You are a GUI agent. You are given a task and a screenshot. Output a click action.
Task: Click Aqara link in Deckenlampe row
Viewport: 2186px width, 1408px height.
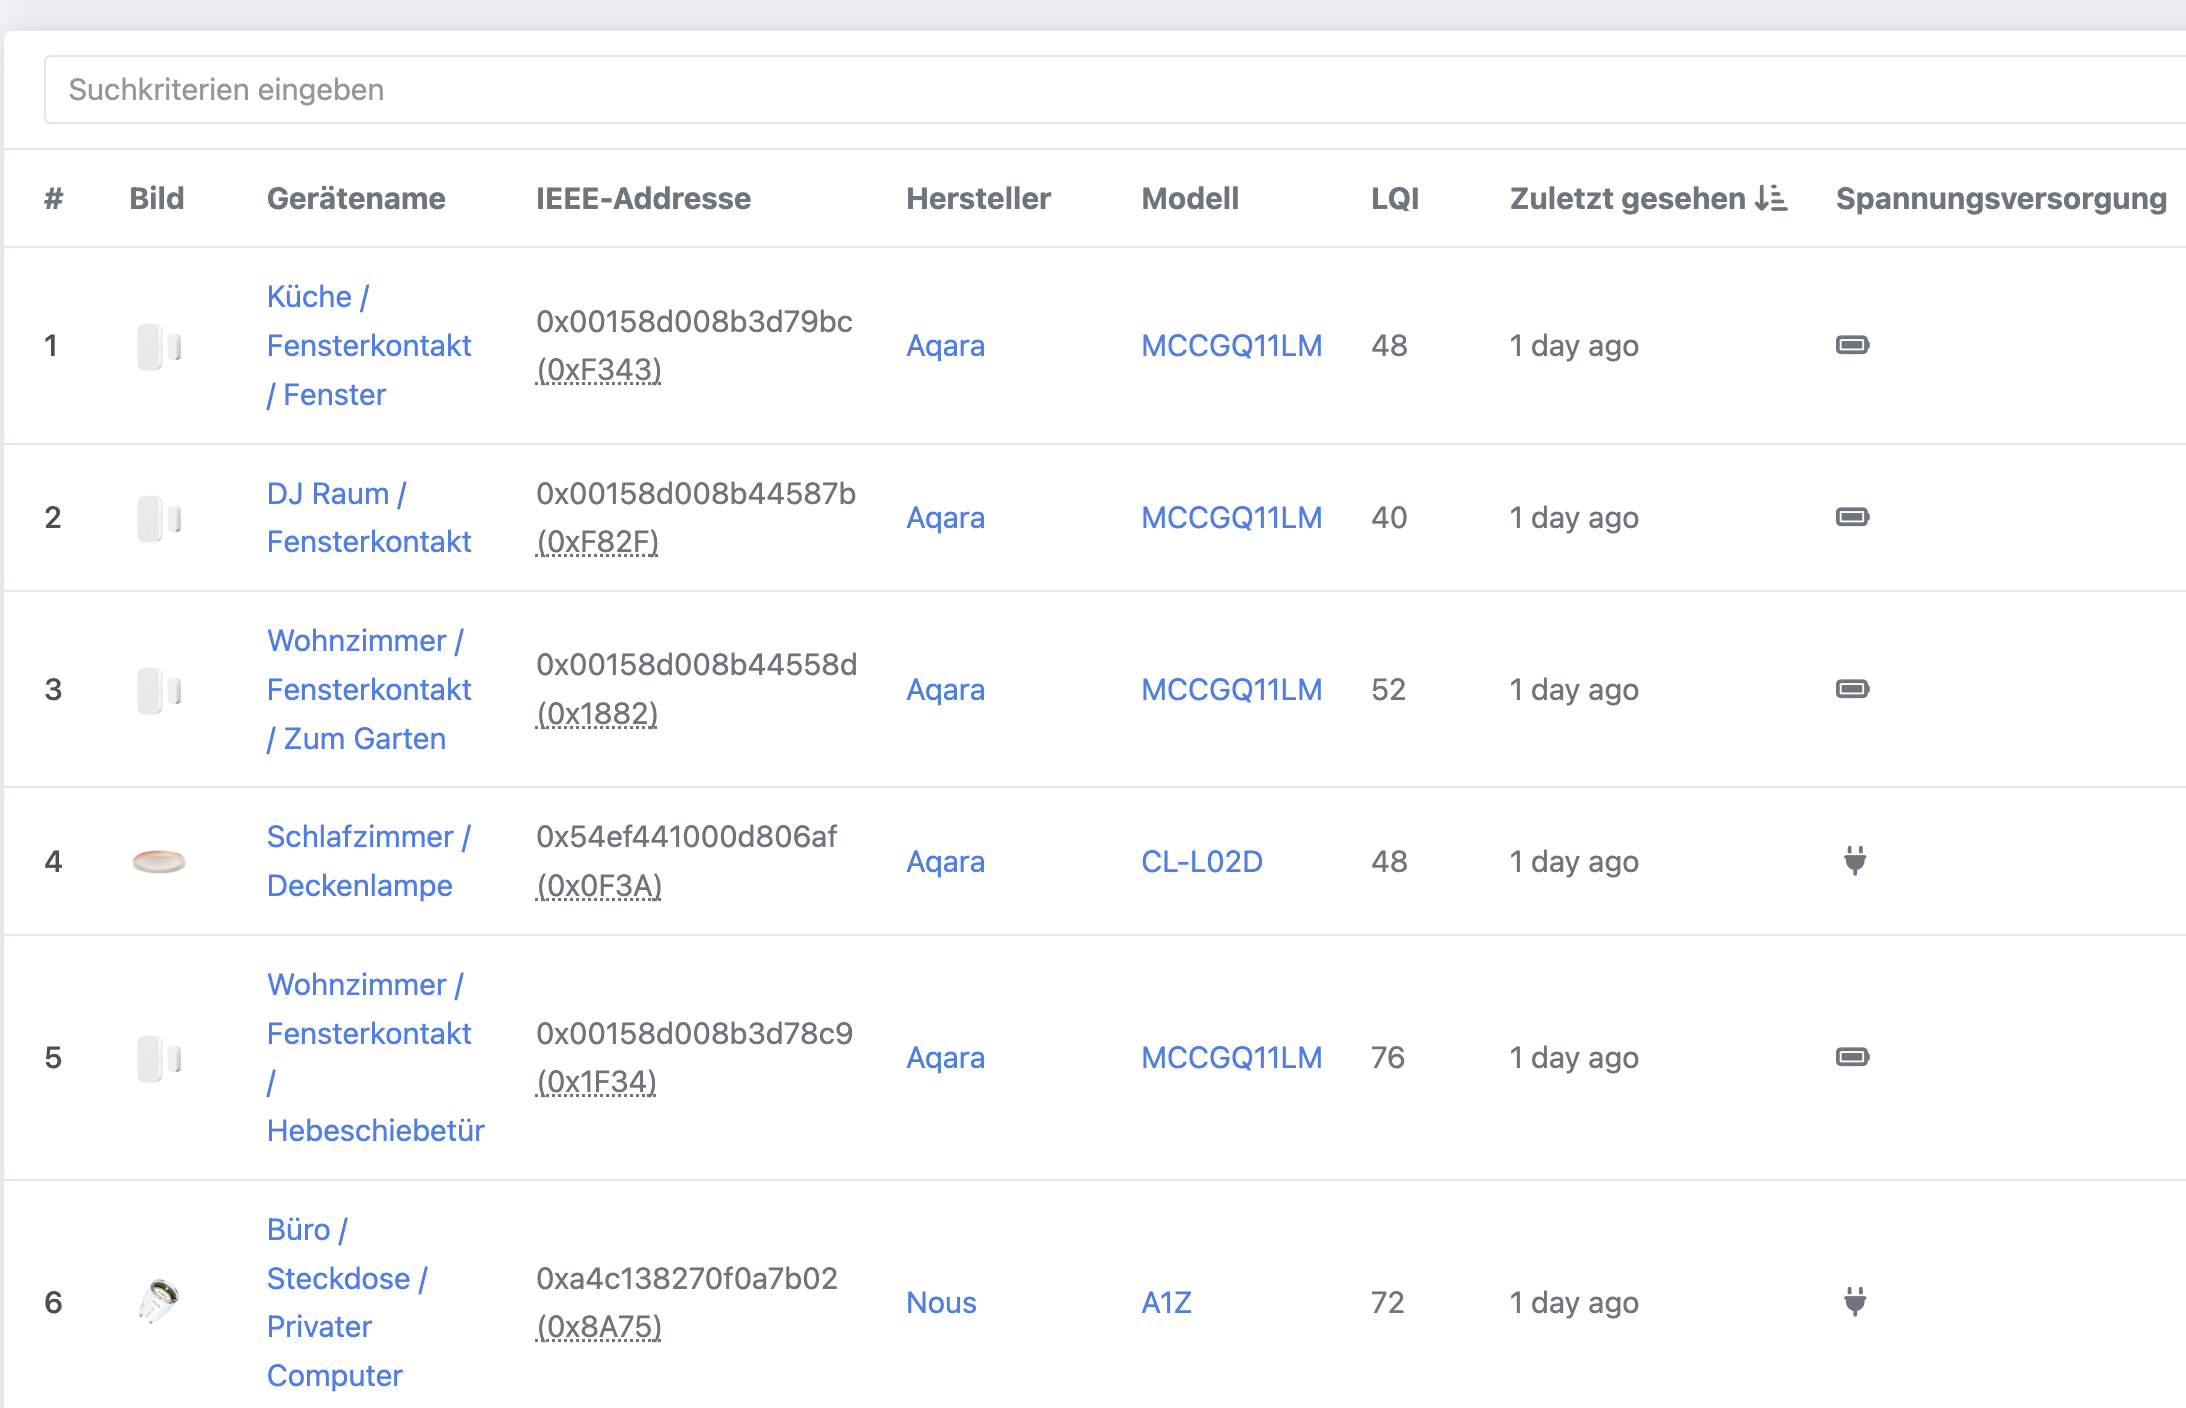[945, 861]
